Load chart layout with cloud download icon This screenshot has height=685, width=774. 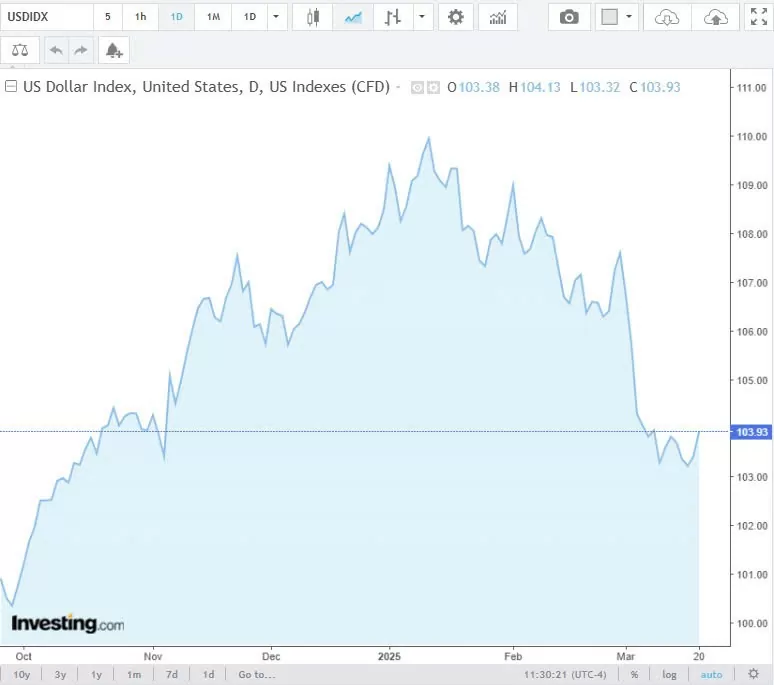pyautogui.click(x=666, y=17)
